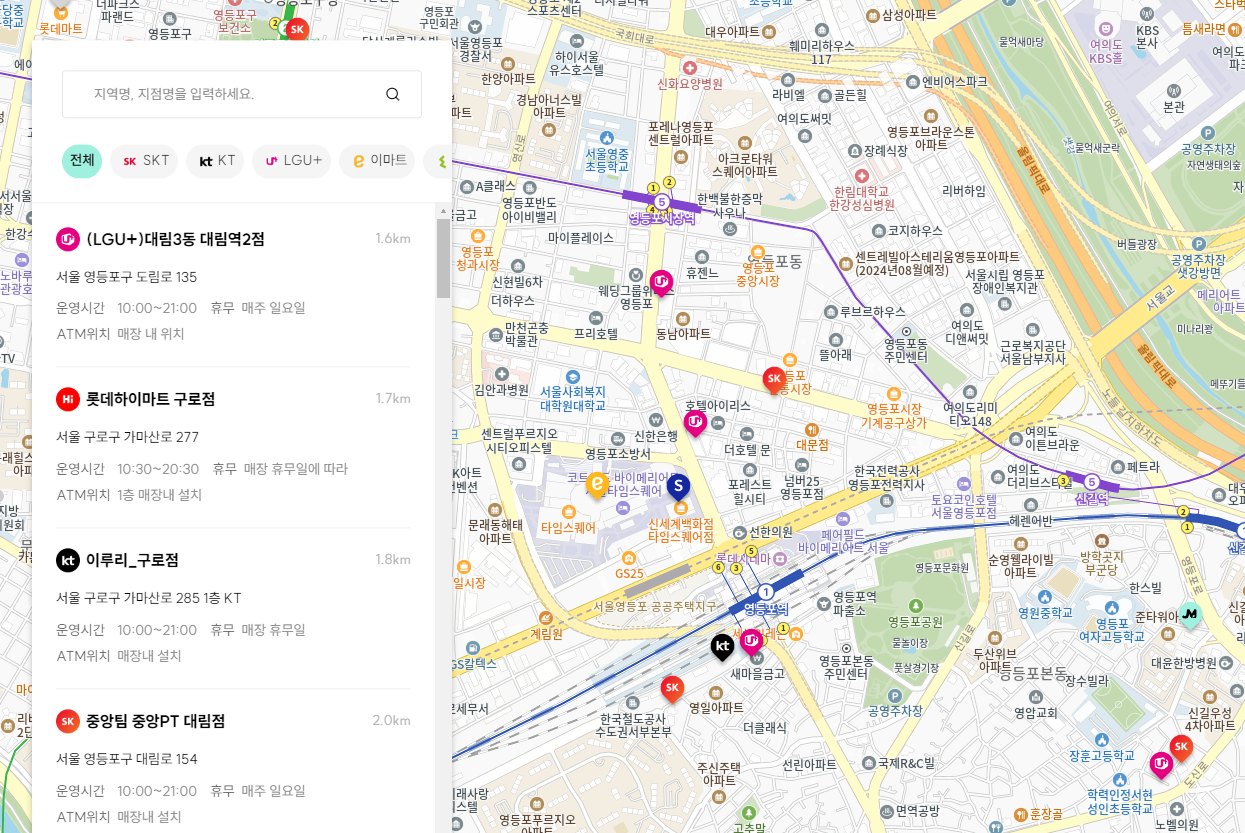Click LGU+ logo beside 대림역2점 title
The height and width of the screenshot is (833, 1245).
[68, 239]
